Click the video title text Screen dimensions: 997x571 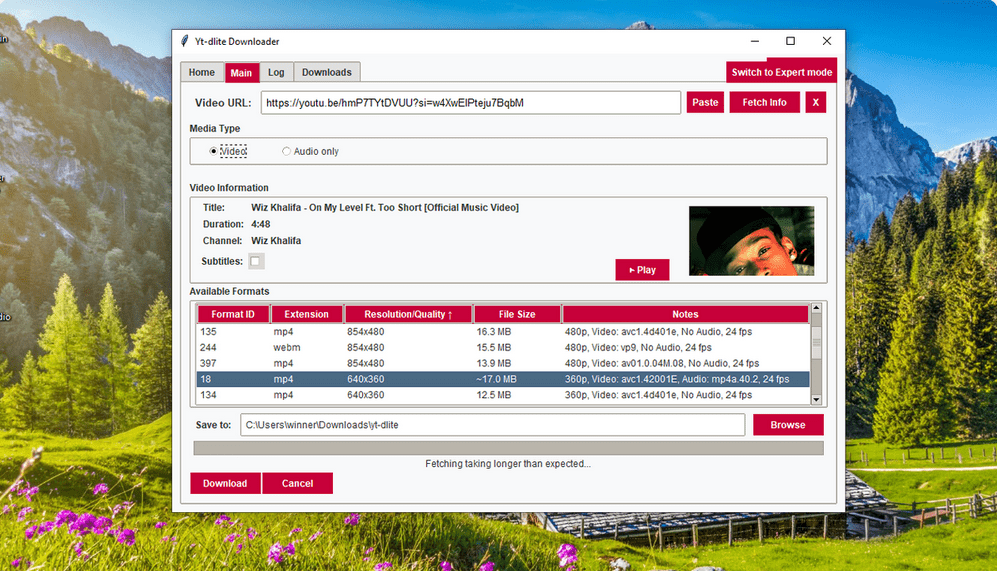[x=385, y=208]
